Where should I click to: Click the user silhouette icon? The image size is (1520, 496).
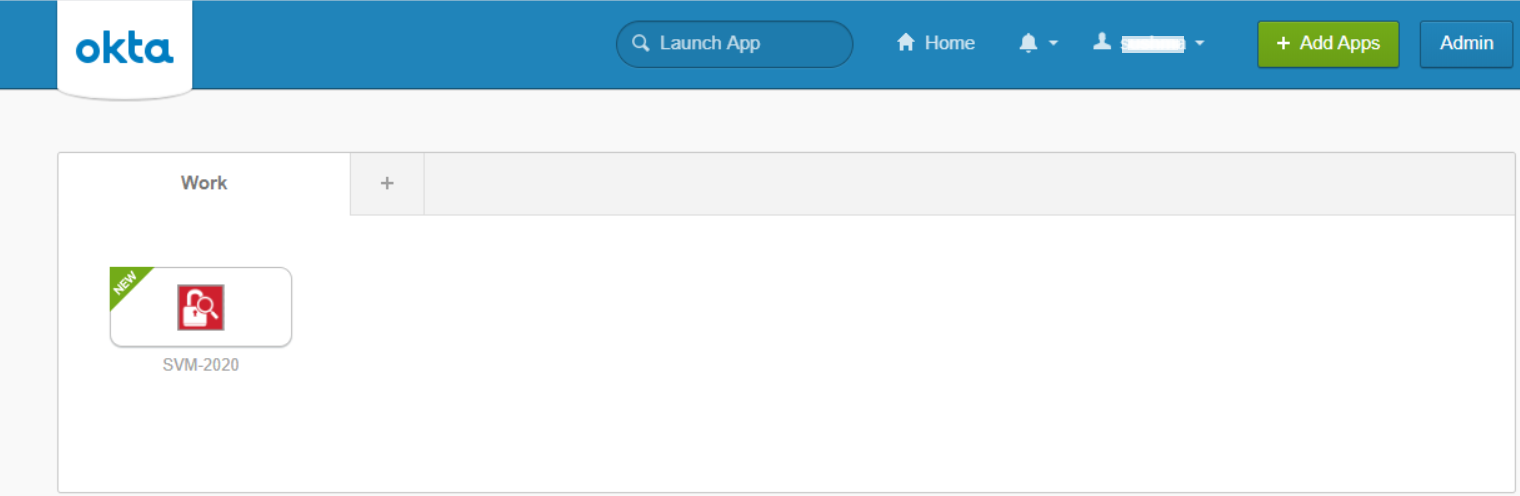[1102, 42]
